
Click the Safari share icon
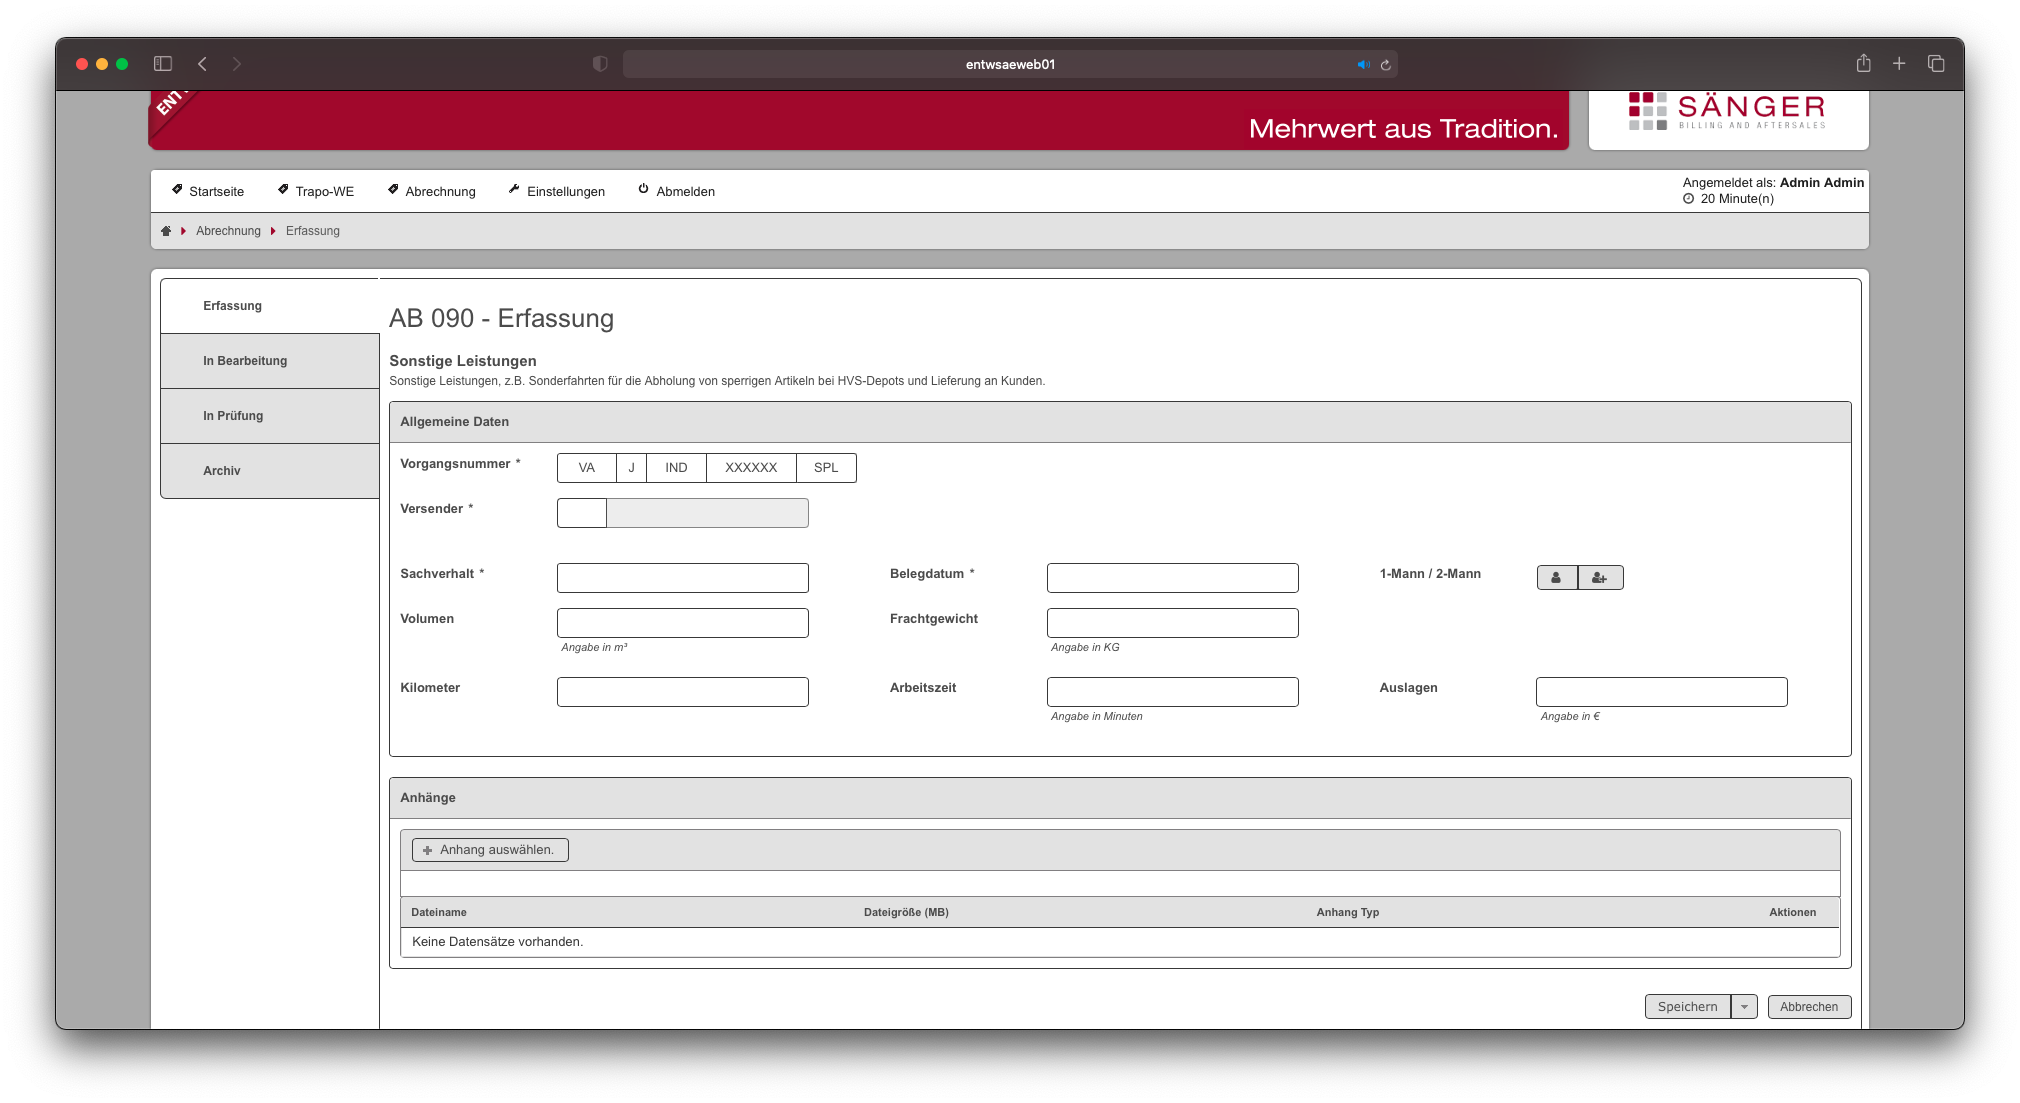[x=1864, y=63]
